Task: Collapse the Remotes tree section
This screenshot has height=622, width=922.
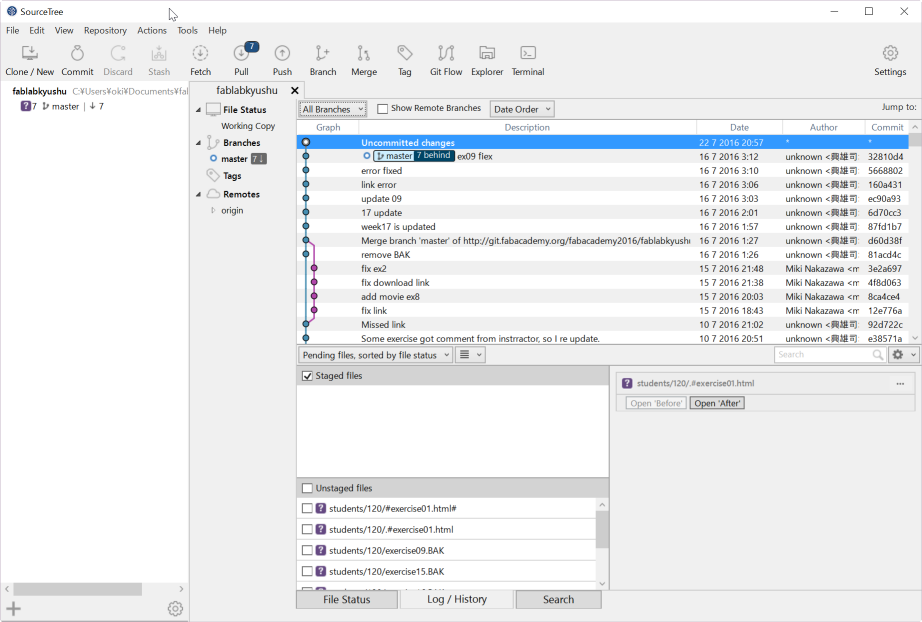Action: 198,195
